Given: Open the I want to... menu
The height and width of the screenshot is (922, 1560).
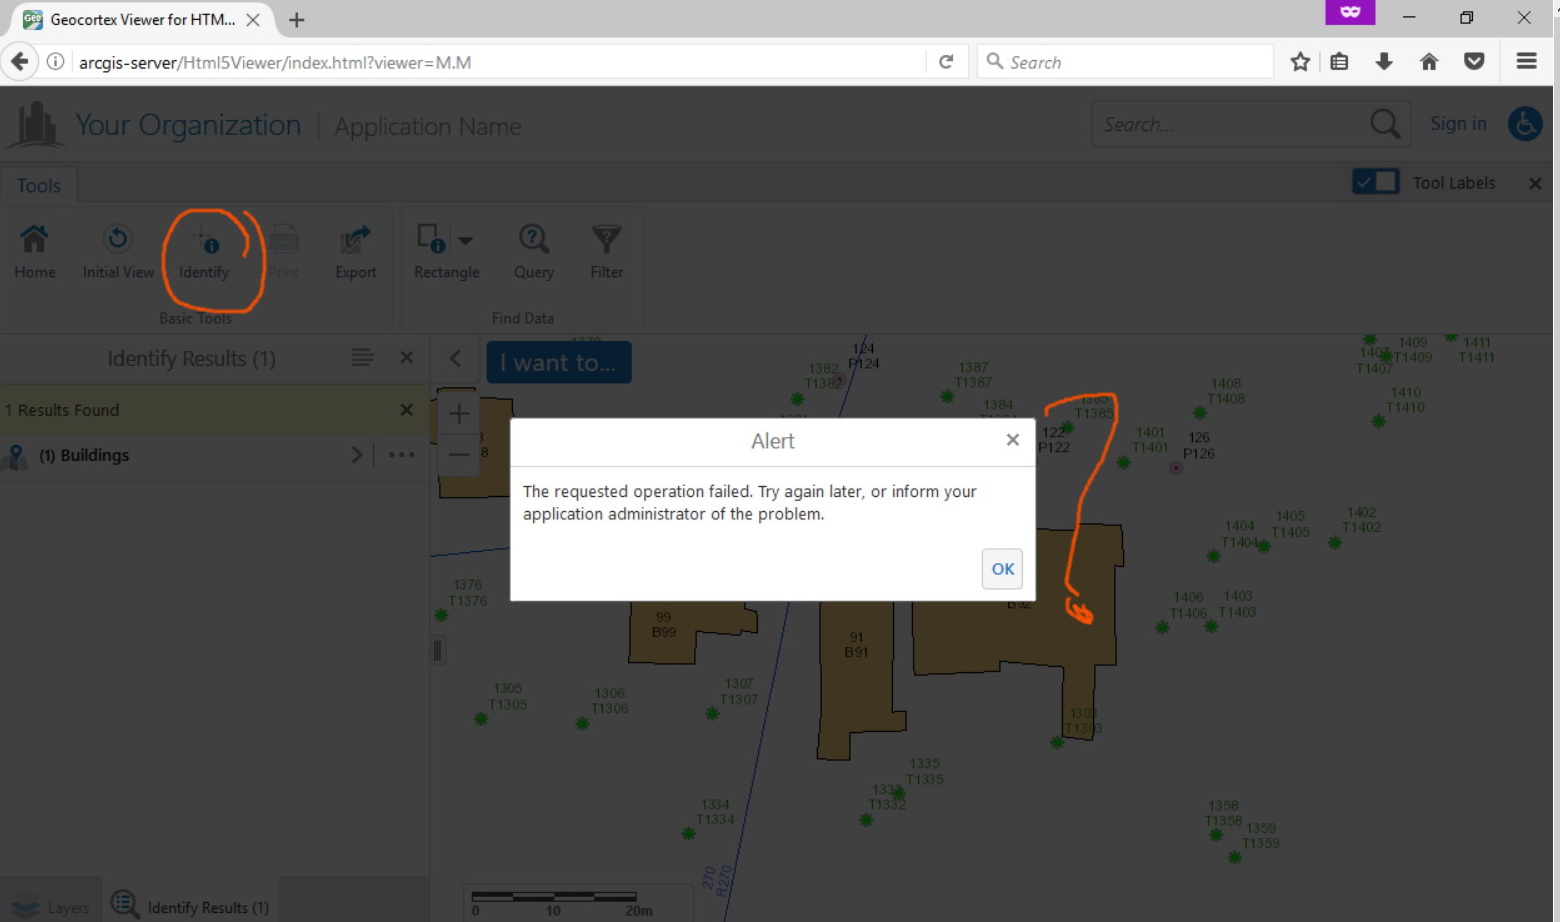Looking at the screenshot, I should tap(558, 362).
